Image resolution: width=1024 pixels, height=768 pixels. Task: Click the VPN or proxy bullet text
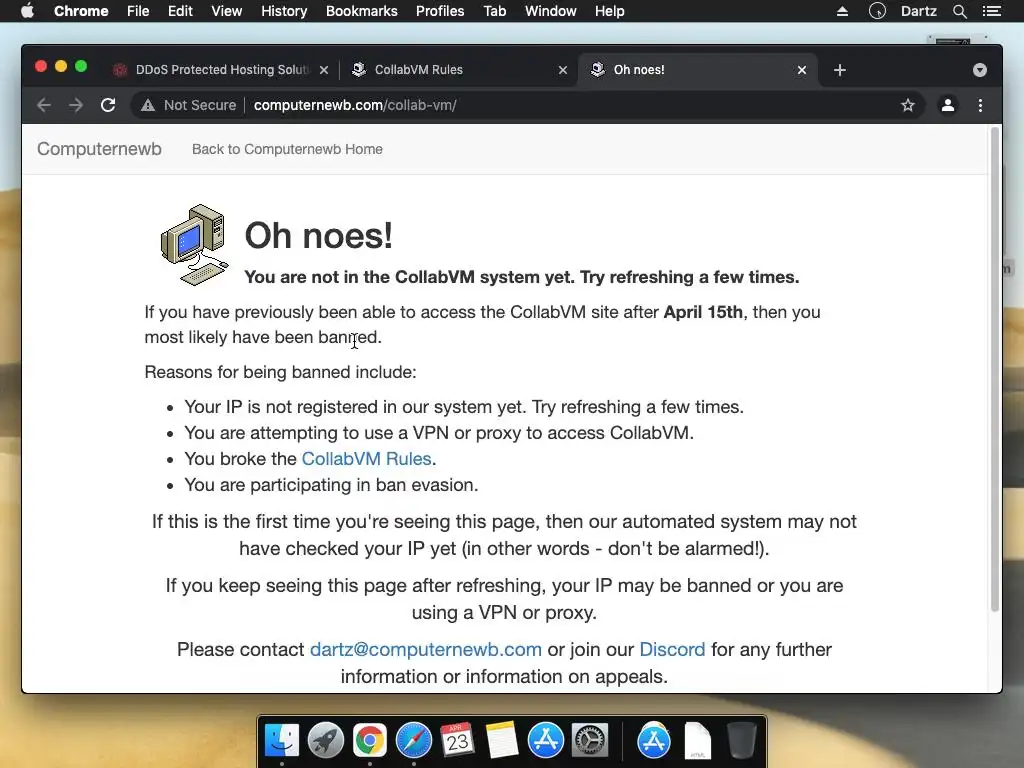tap(439, 432)
